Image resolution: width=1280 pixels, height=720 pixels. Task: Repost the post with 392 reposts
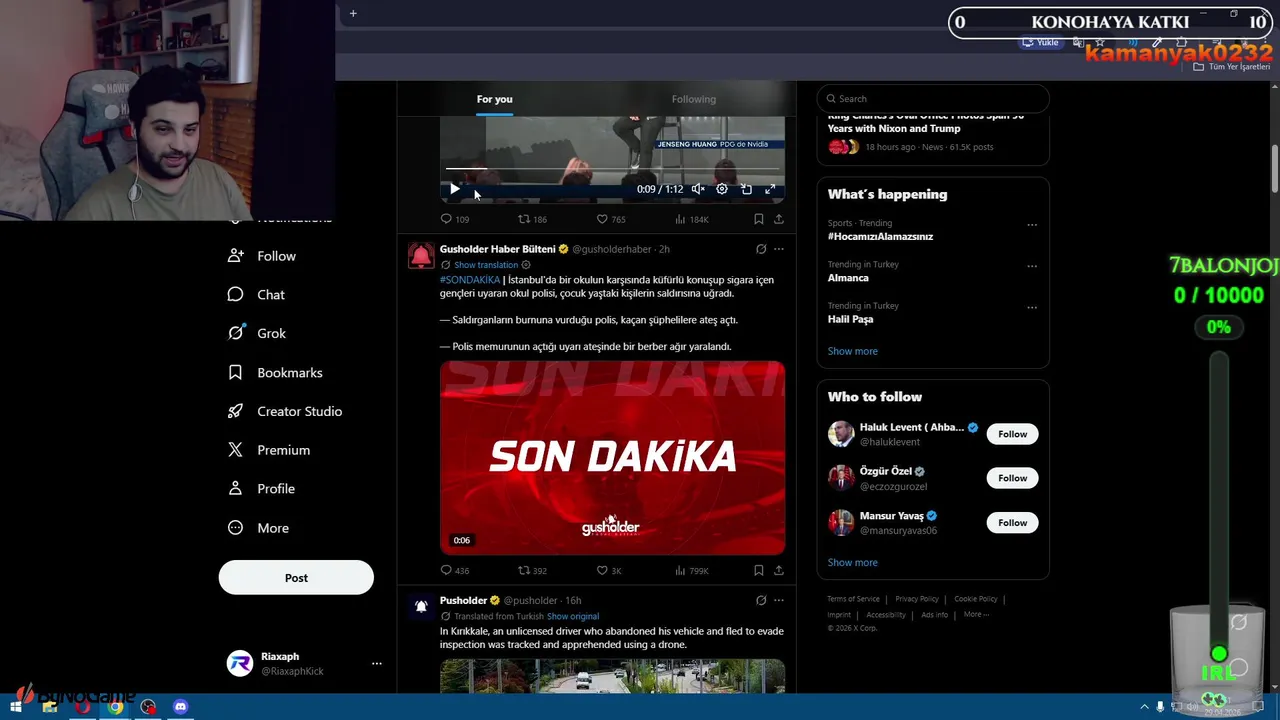tap(532, 571)
